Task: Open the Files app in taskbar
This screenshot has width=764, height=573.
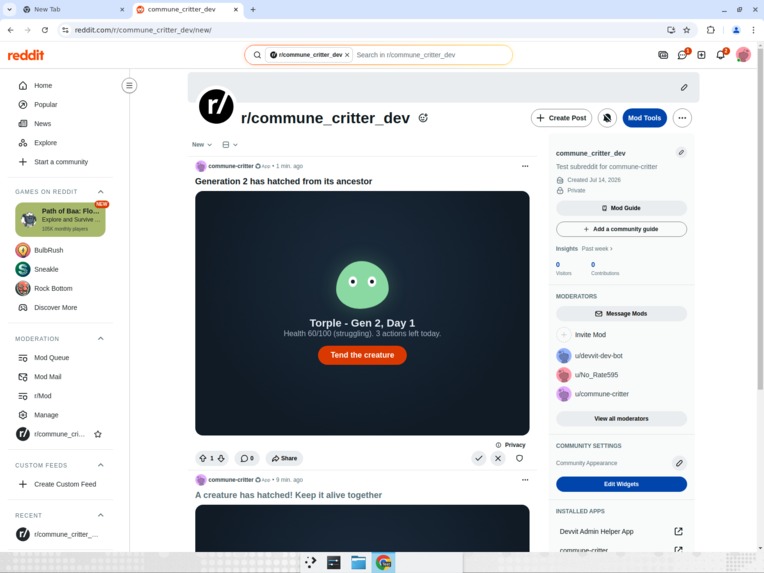Action: coord(358,562)
